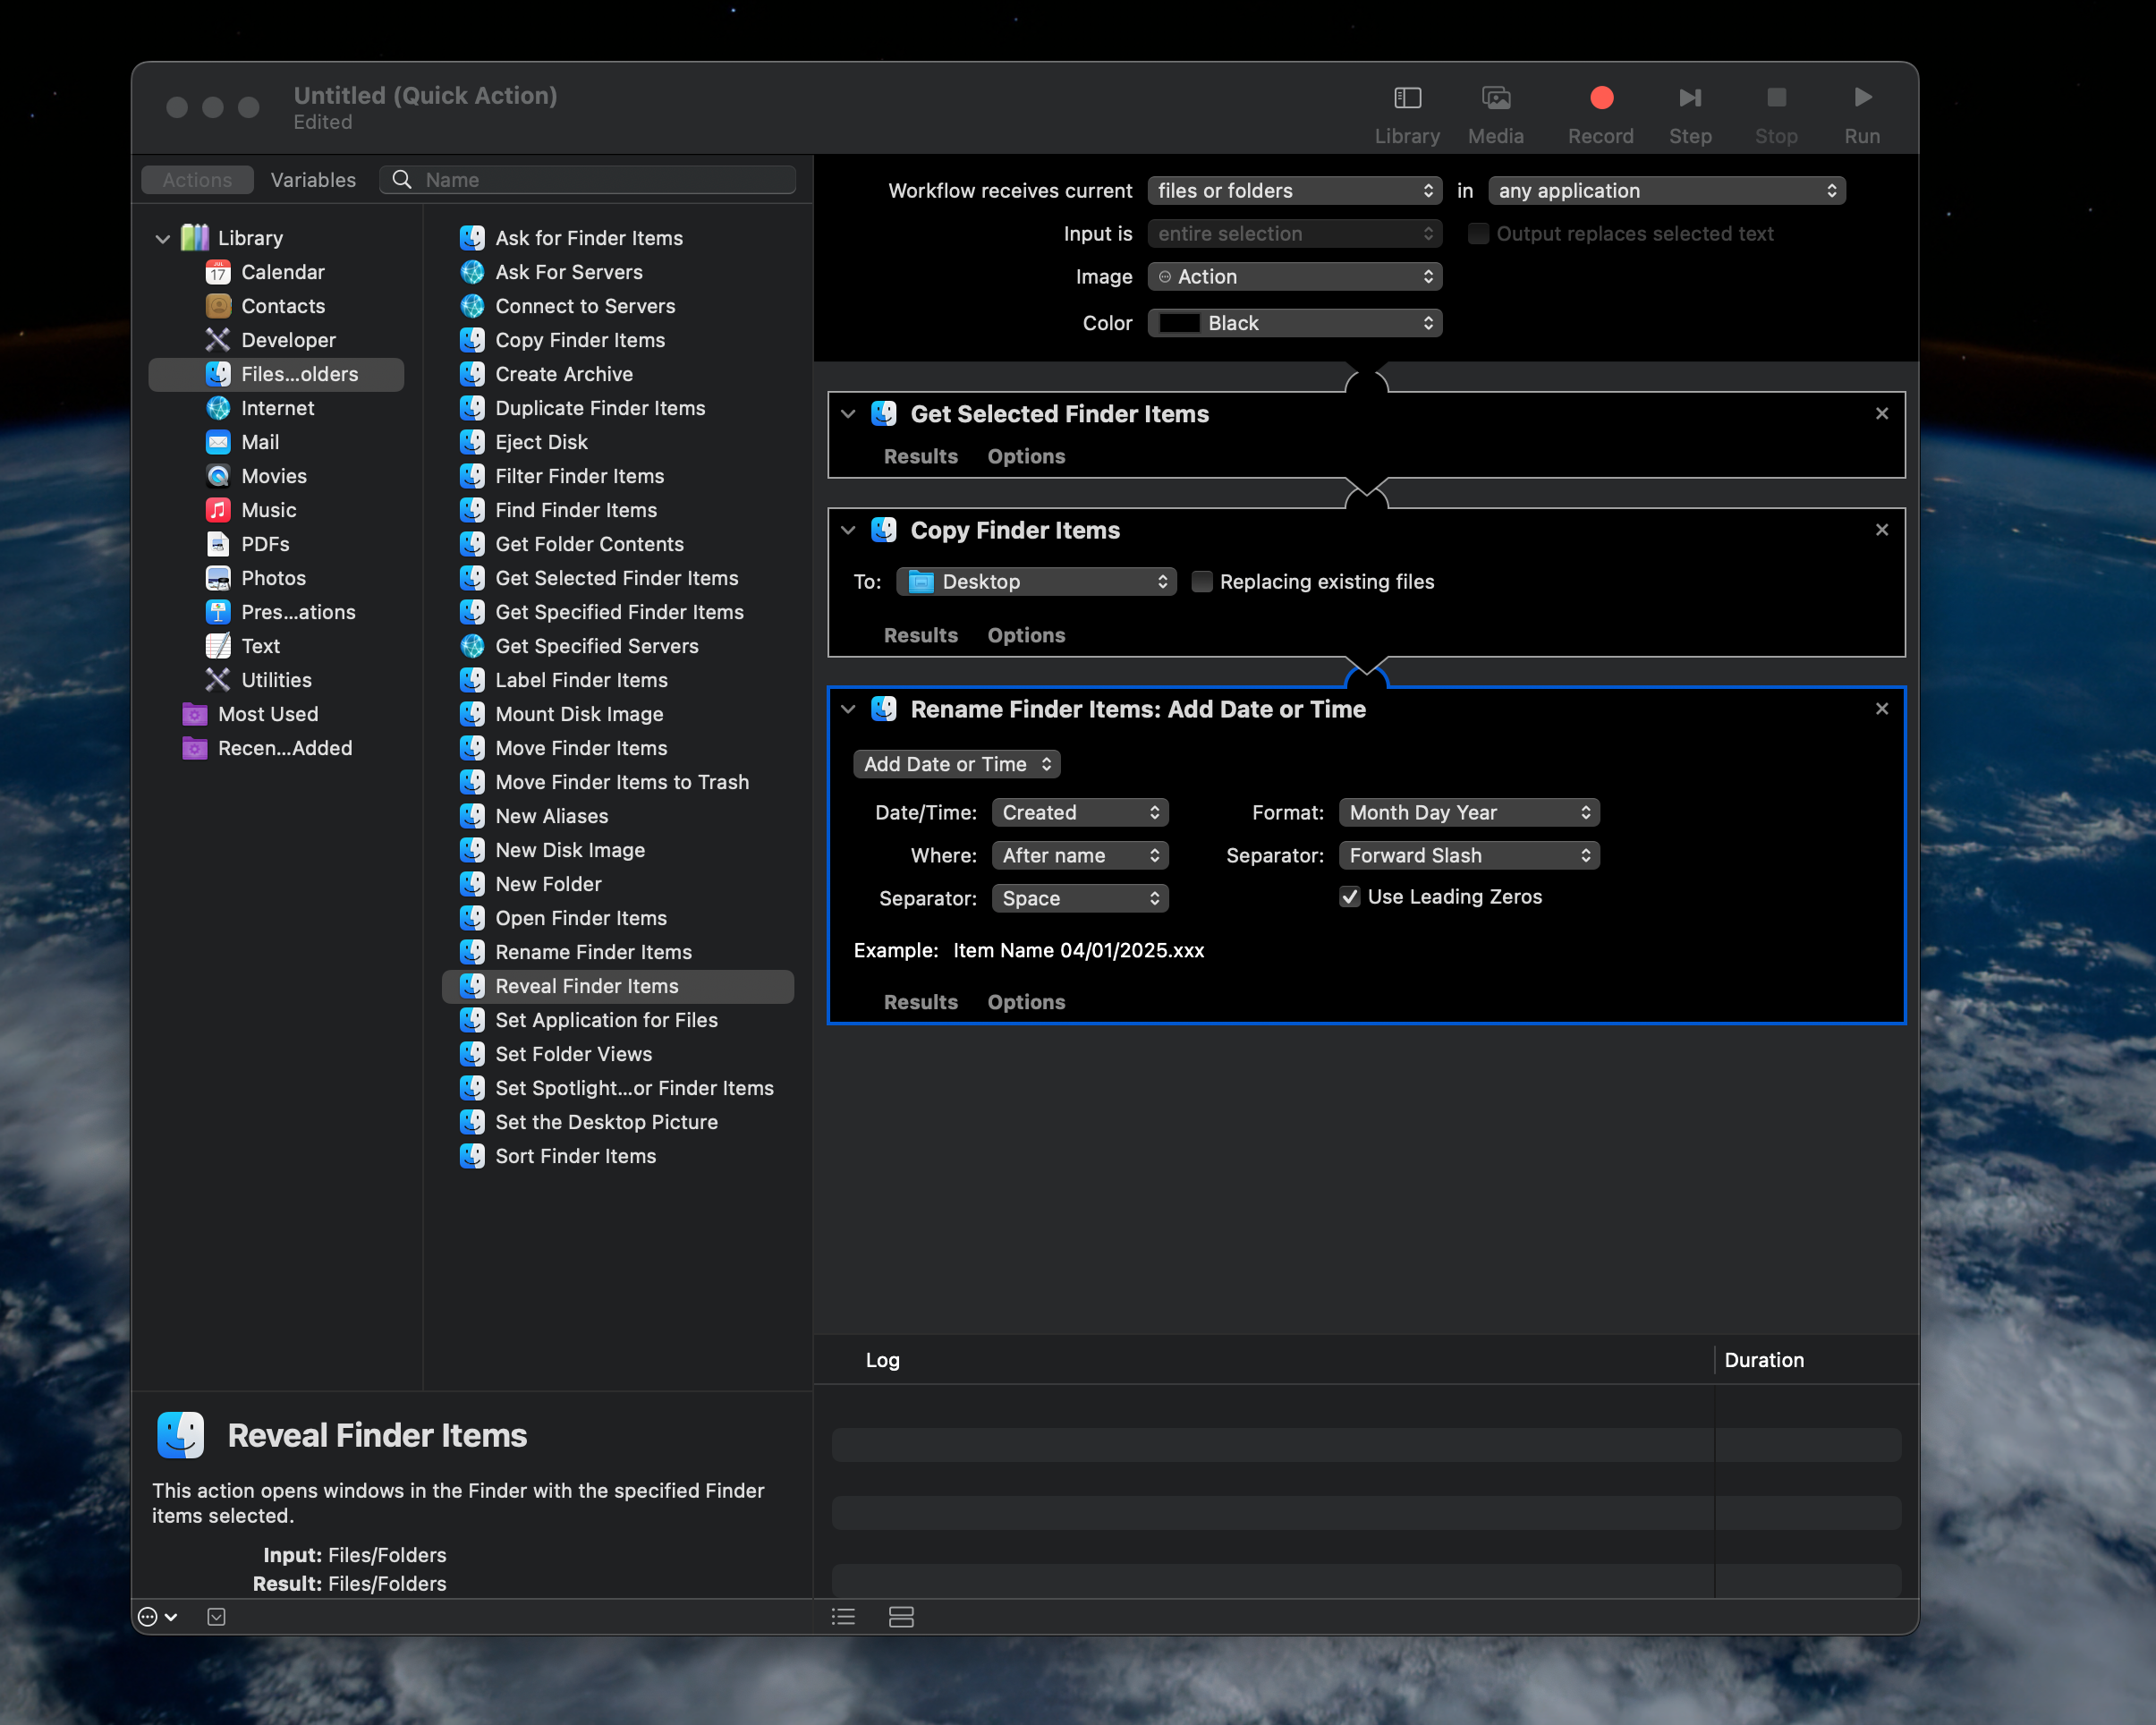Open the Format 'Month Day Year' dropdown

click(x=1469, y=813)
